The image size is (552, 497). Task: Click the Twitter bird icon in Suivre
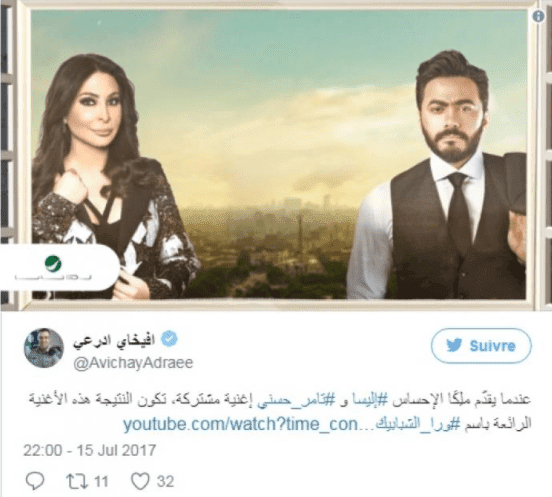pos(454,345)
